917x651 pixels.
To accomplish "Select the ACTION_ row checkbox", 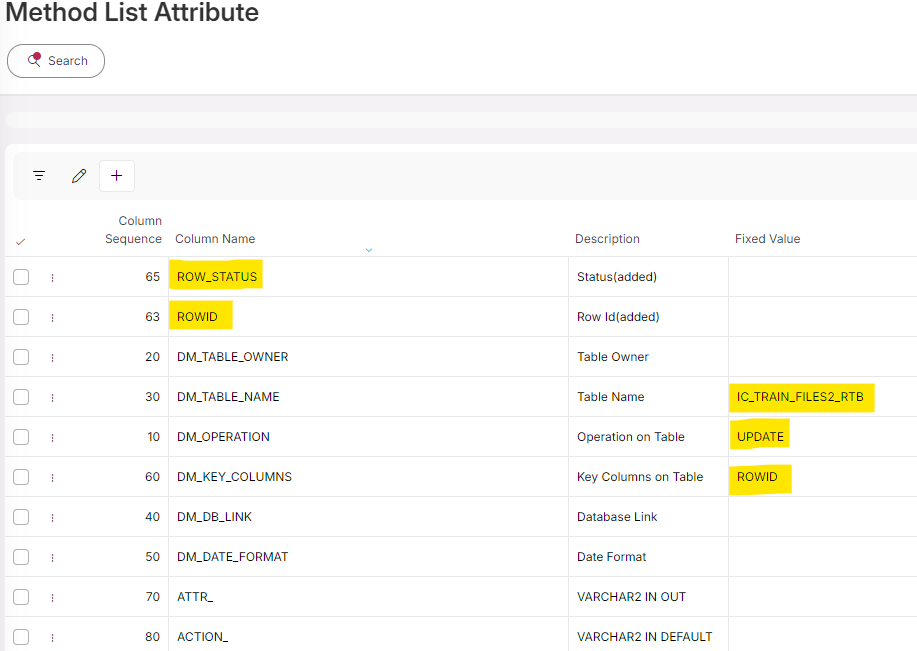I will click(21, 637).
